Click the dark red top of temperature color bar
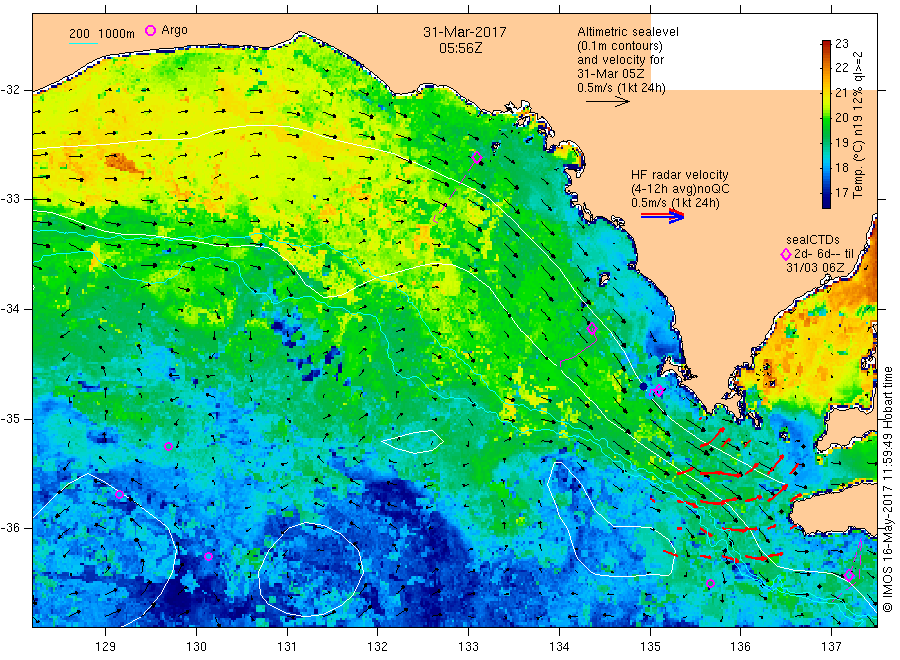Image resolution: width=900 pixels, height=660 pixels. [x=826, y=44]
